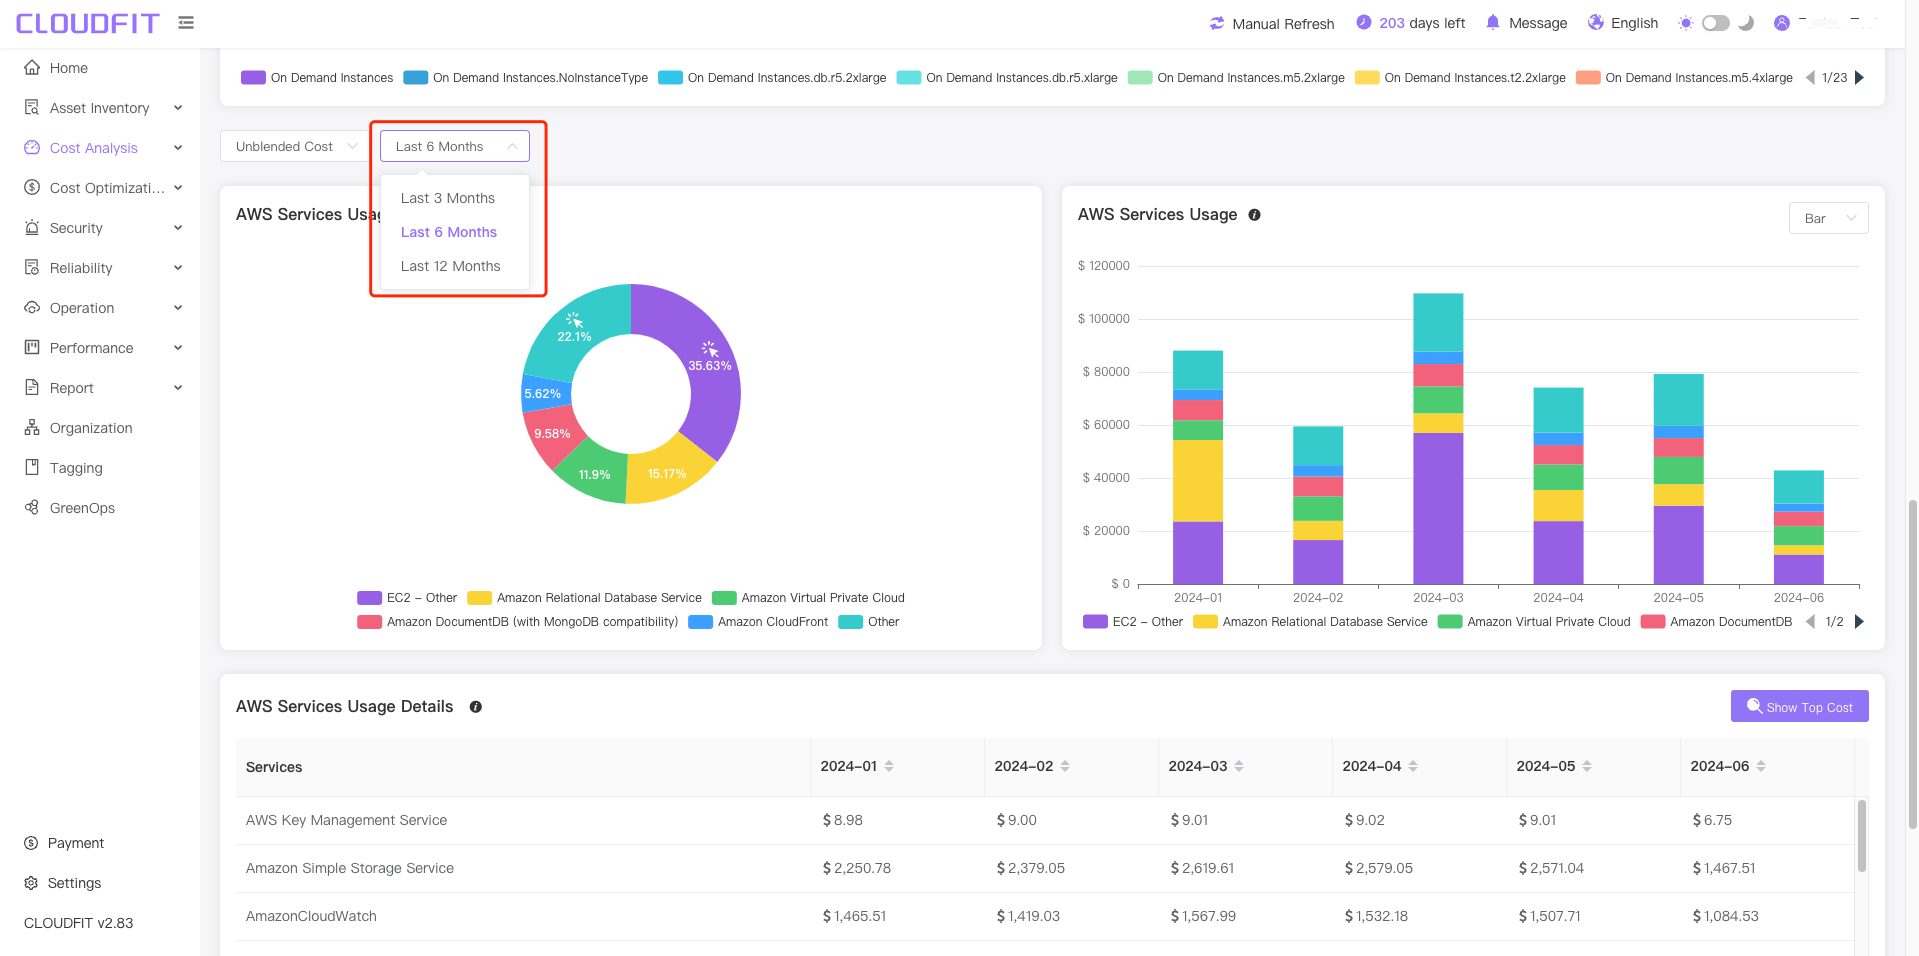Image resolution: width=1919 pixels, height=956 pixels.
Task: Select Last 3 Months option
Action: coord(448,198)
